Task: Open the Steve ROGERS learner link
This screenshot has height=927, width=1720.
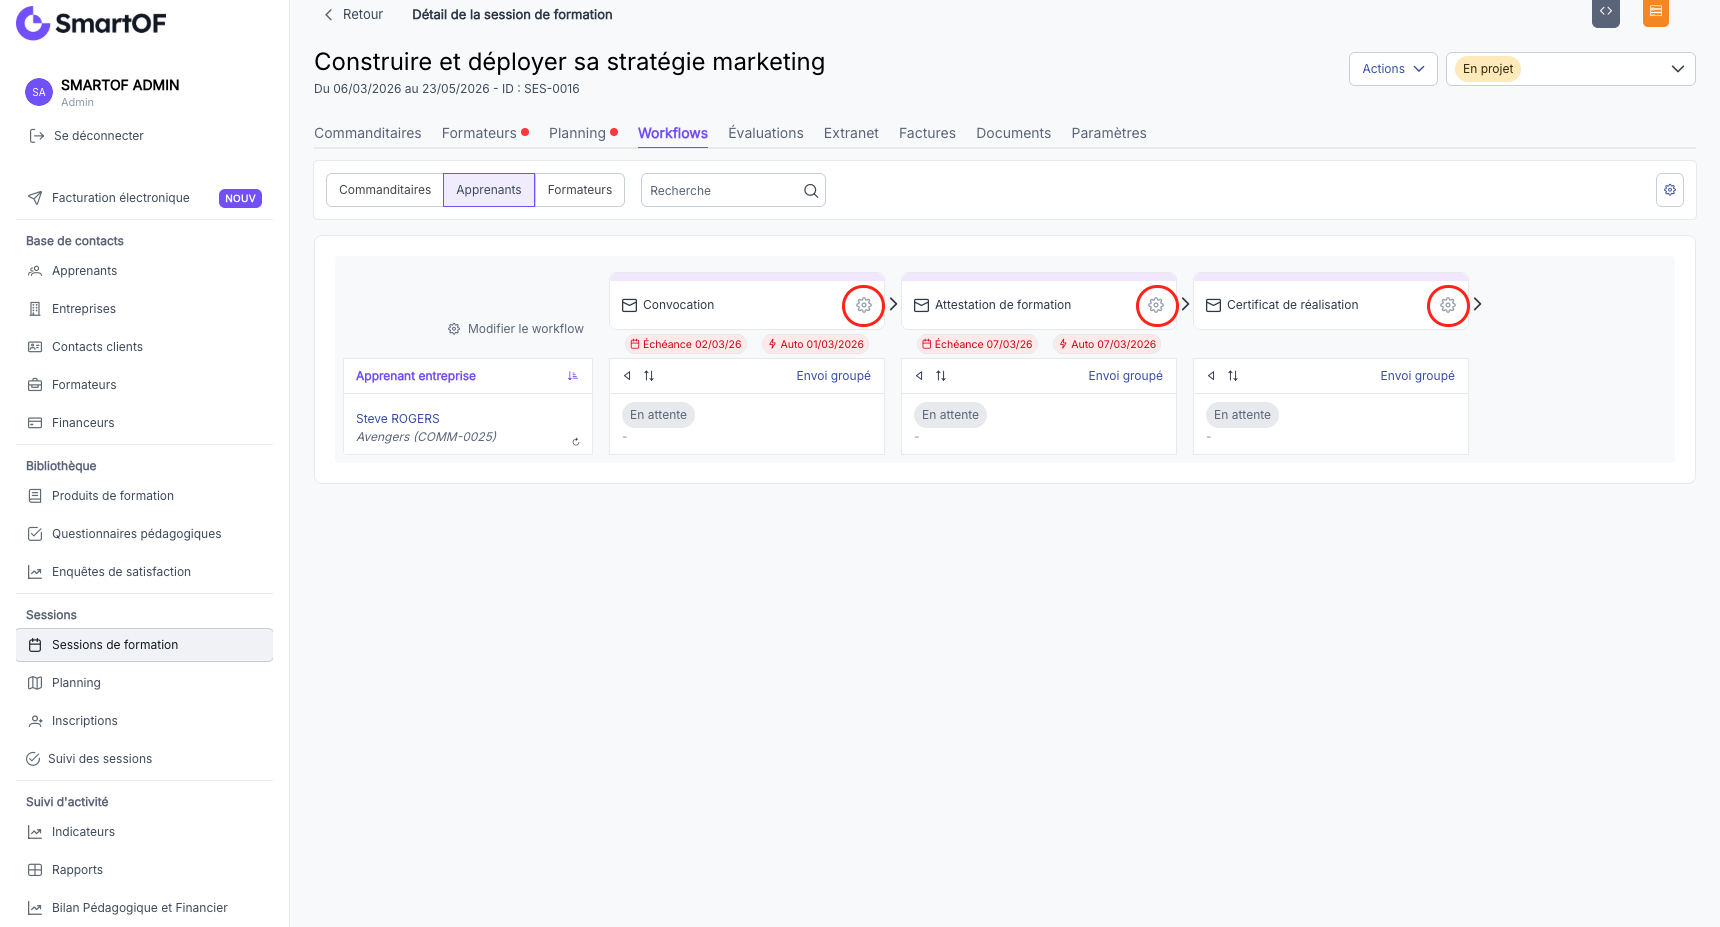Action: click(398, 419)
